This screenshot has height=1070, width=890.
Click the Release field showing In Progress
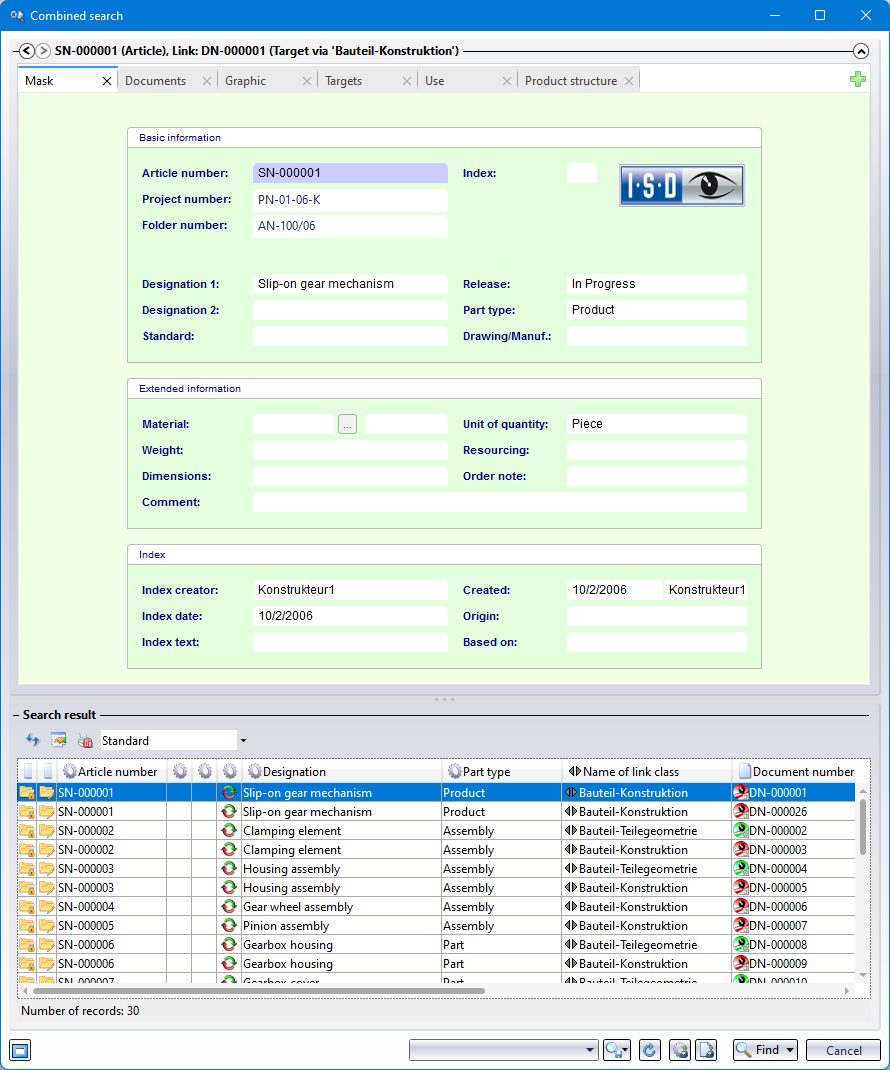click(x=657, y=284)
